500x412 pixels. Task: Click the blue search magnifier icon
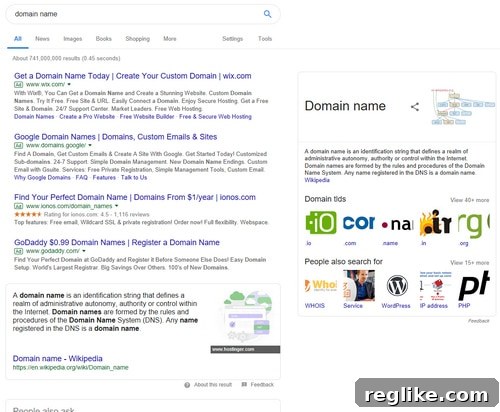click(x=267, y=14)
